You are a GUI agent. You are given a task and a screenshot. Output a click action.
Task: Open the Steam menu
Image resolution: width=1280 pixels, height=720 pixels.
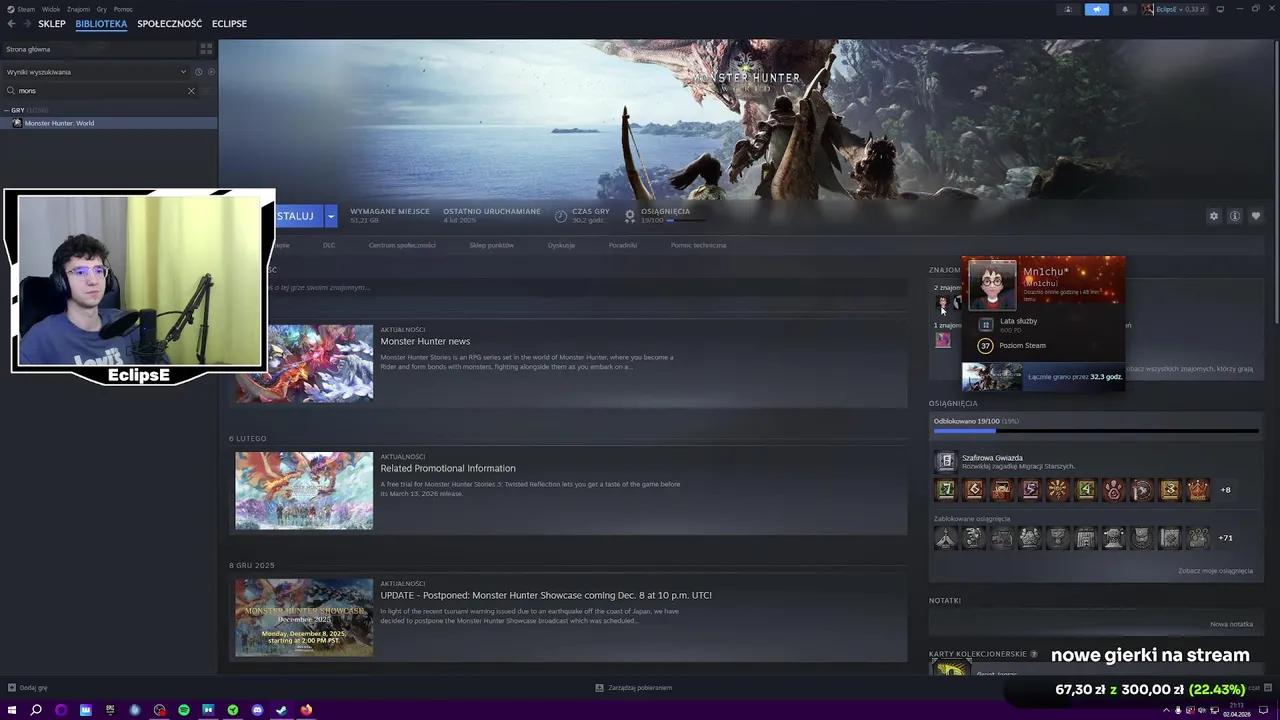[x=26, y=9]
